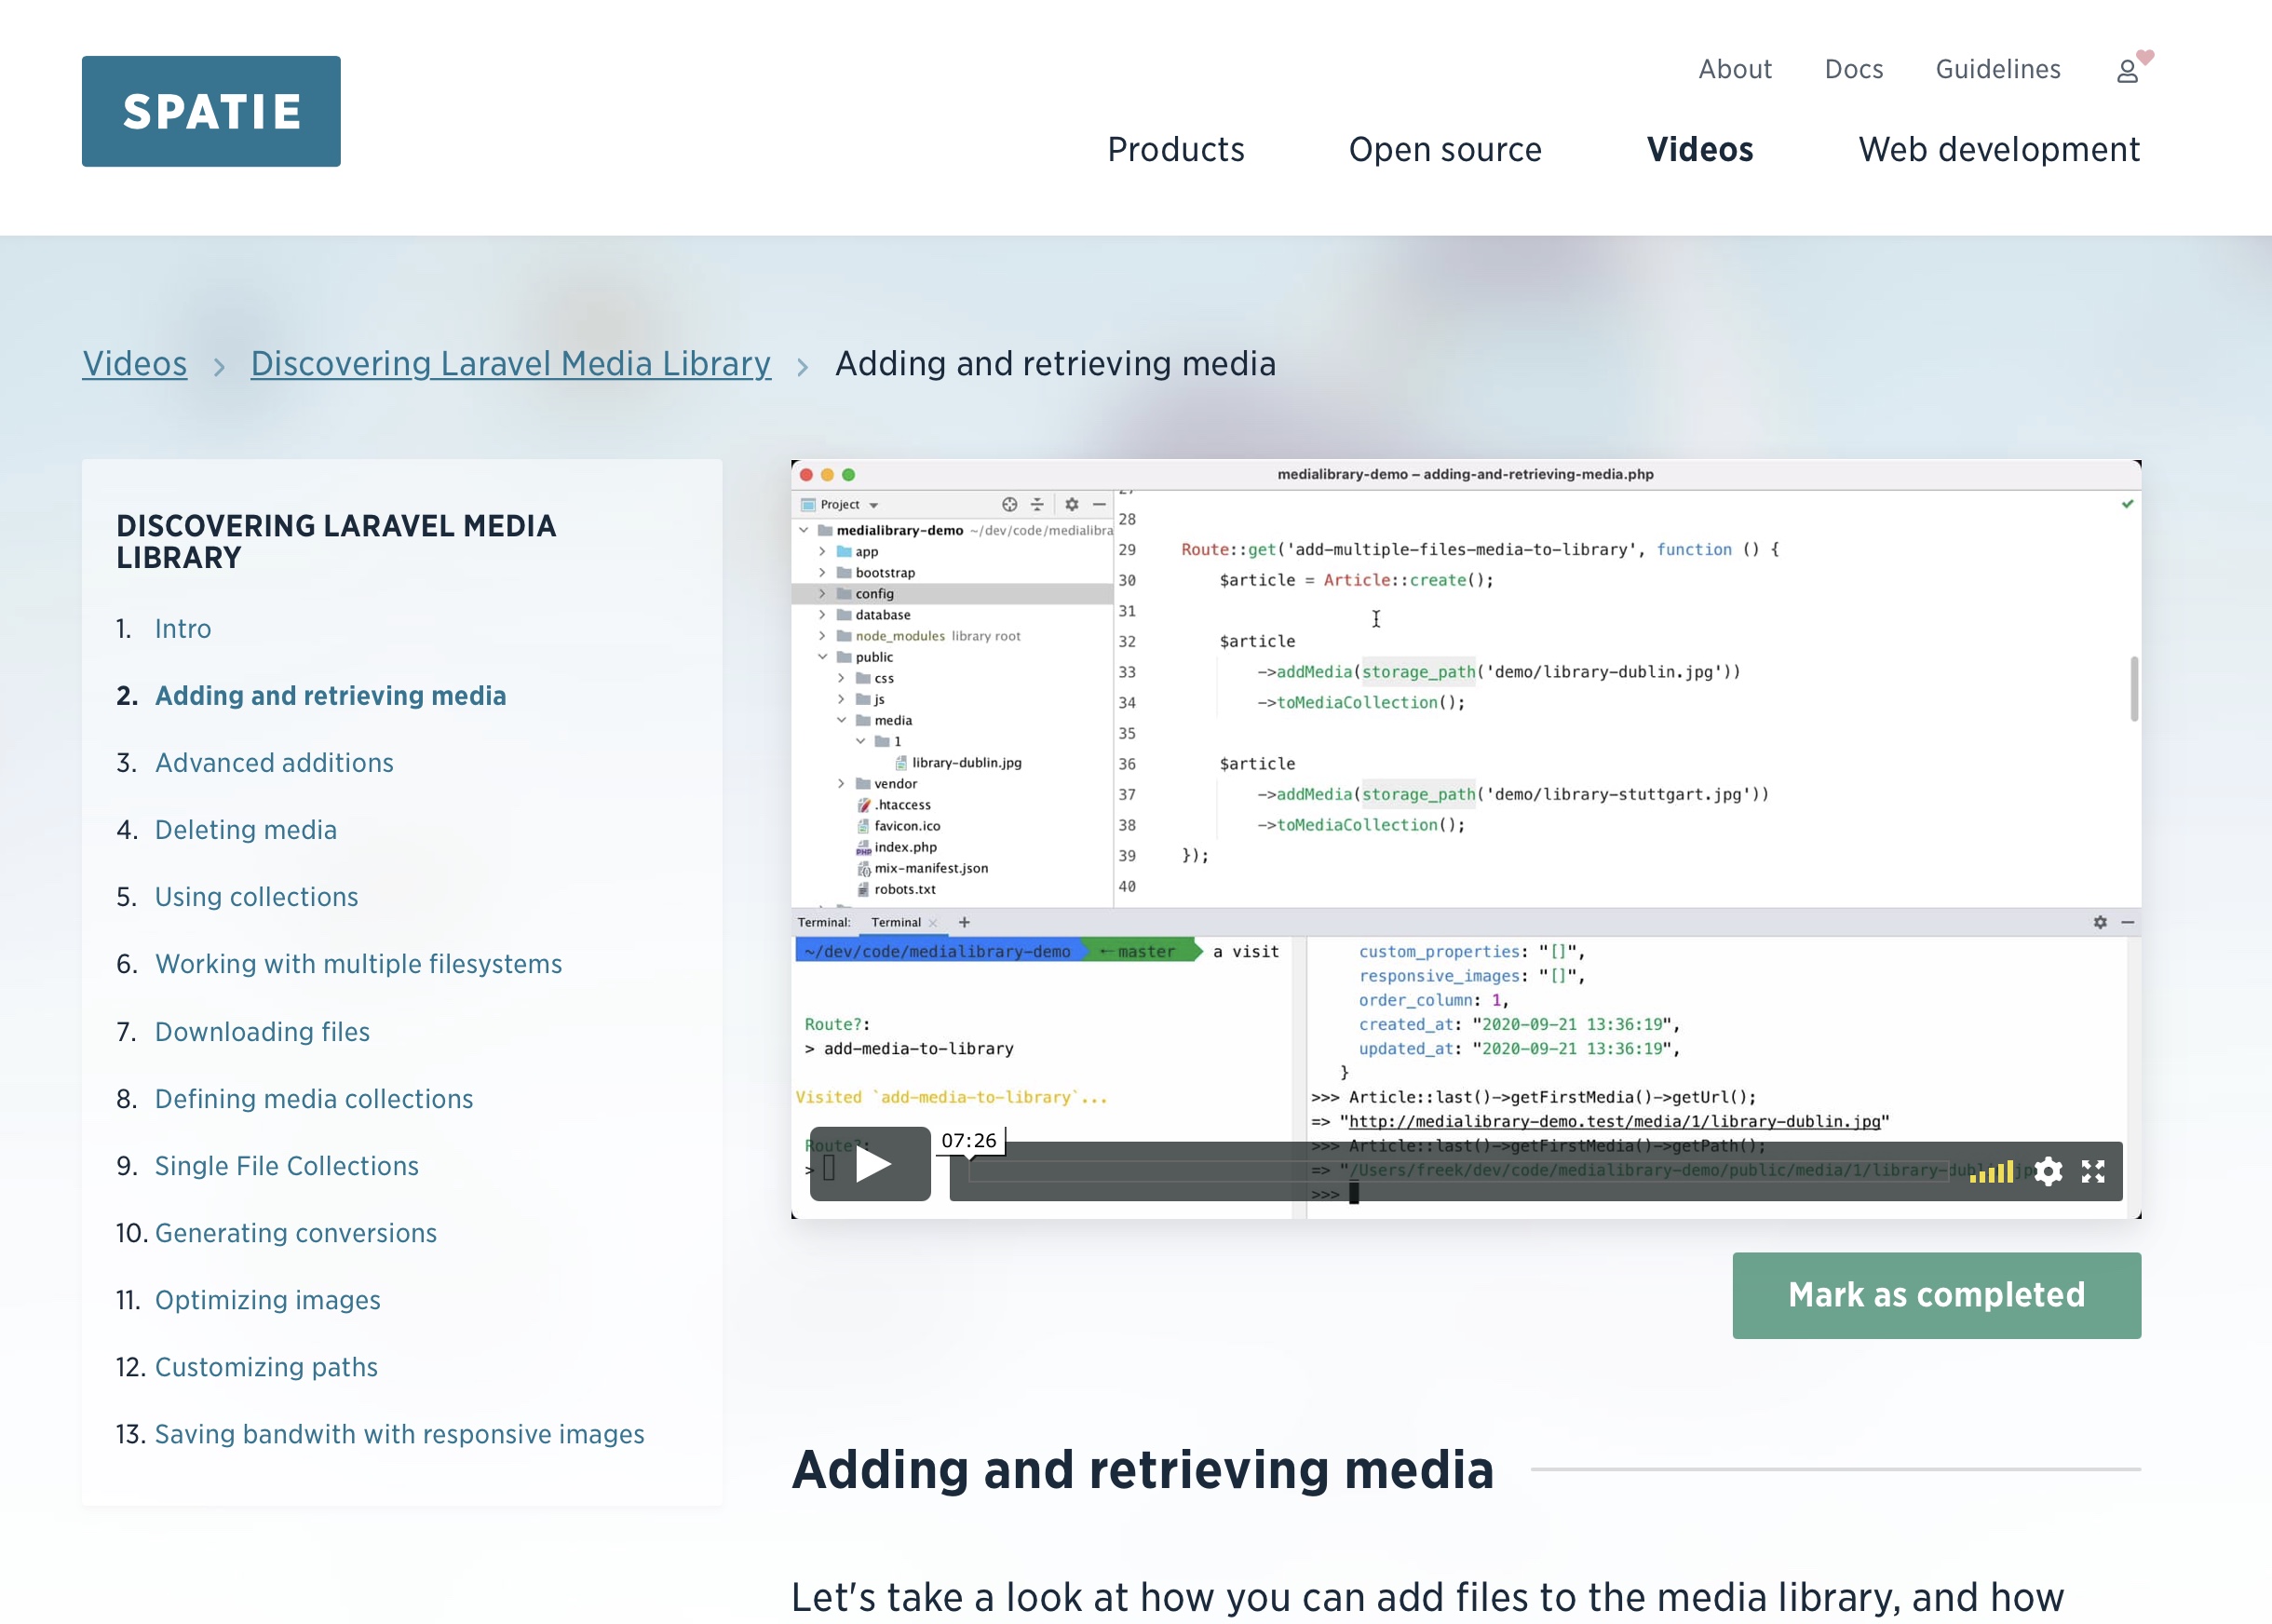
Task: Go to the Open source menu item
Action: (x=1445, y=149)
